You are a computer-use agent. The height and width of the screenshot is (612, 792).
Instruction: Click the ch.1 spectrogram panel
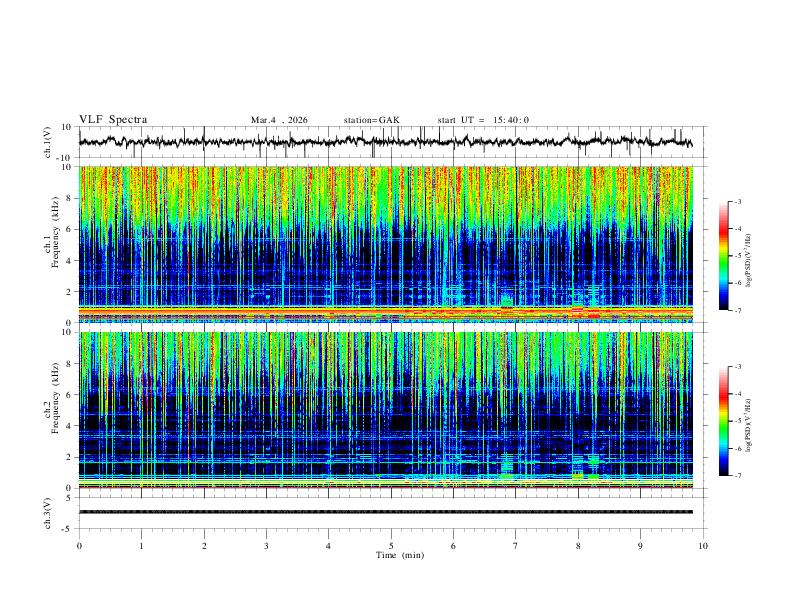(386, 244)
